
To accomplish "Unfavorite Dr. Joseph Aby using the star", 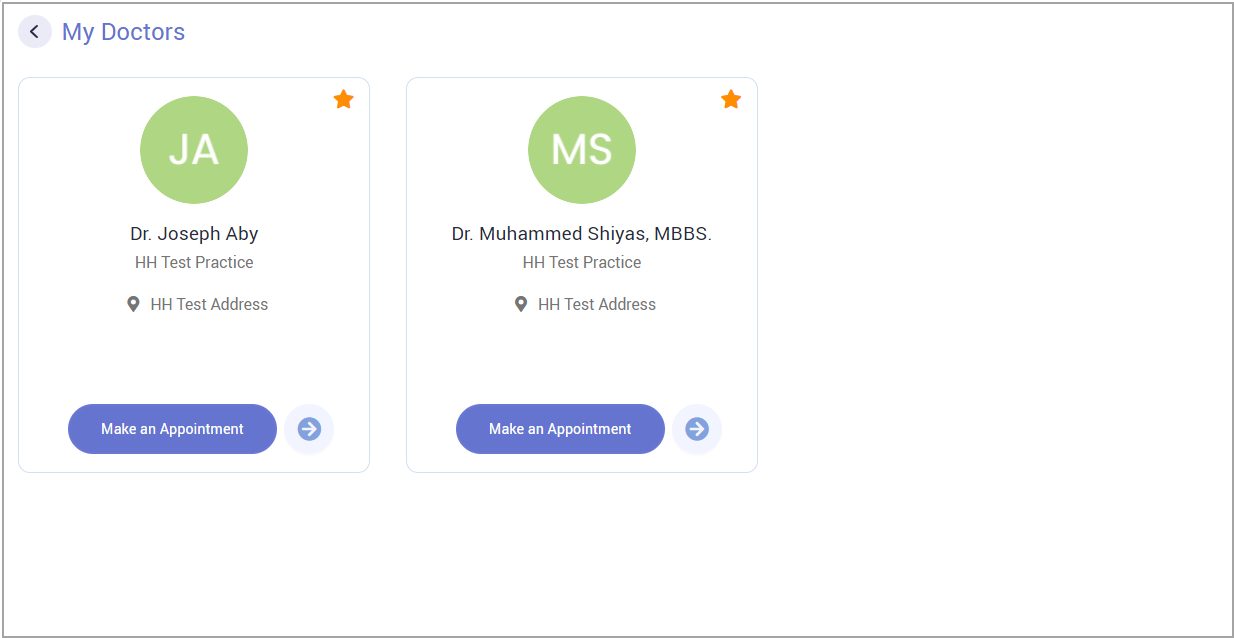I will 343,99.
